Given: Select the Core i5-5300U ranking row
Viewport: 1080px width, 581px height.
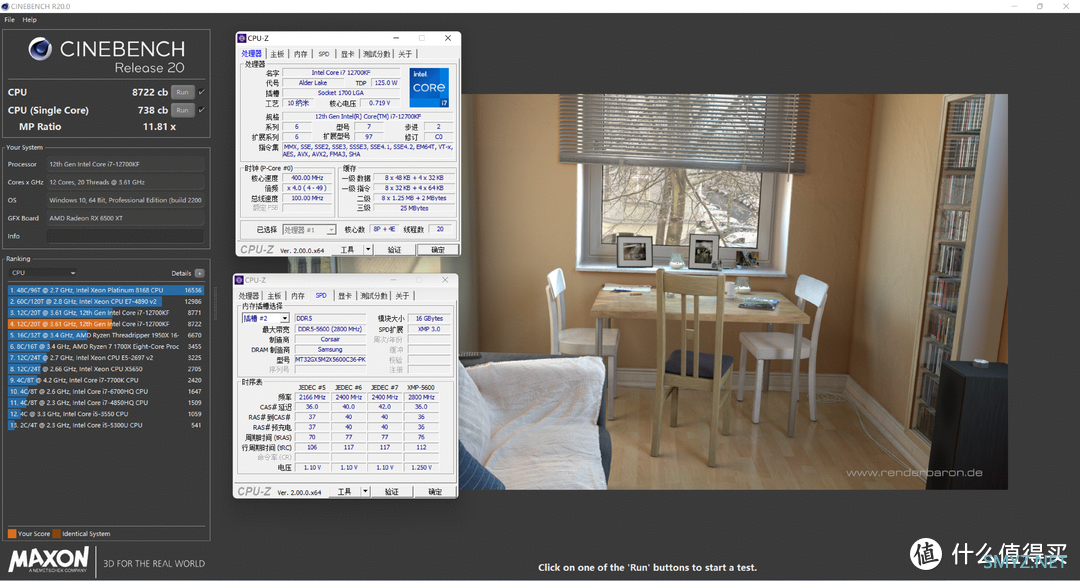Looking at the screenshot, I should coord(106,425).
